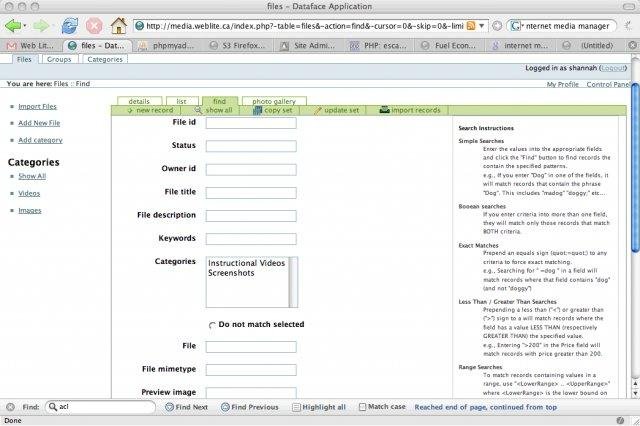Viewport: 640px width, 426px height.
Task: Click the page vertical scrollbar thumb
Action: tap(635, 166)
